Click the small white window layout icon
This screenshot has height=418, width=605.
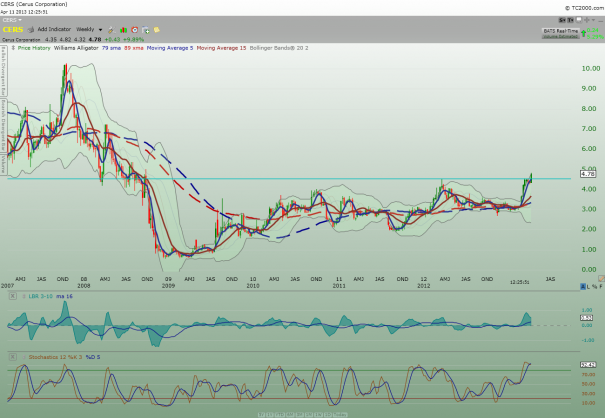(x=578, y=20)
